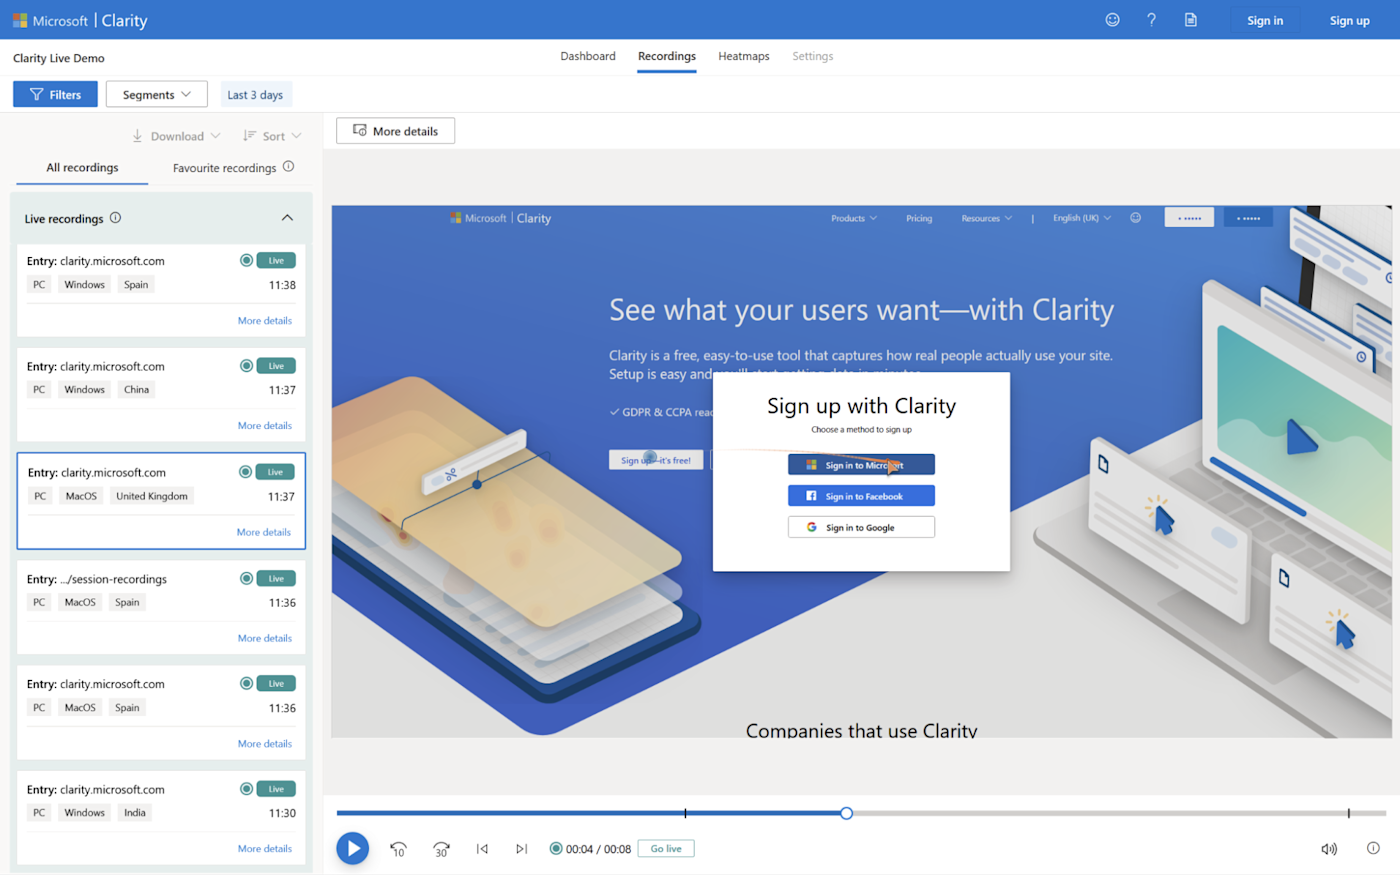1400x875 pixels.
Task: Open the Segments dropdown
Action: [157, 94]
